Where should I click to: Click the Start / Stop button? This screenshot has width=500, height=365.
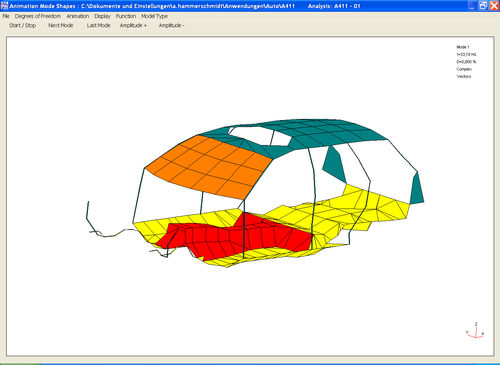click(22, 25)
